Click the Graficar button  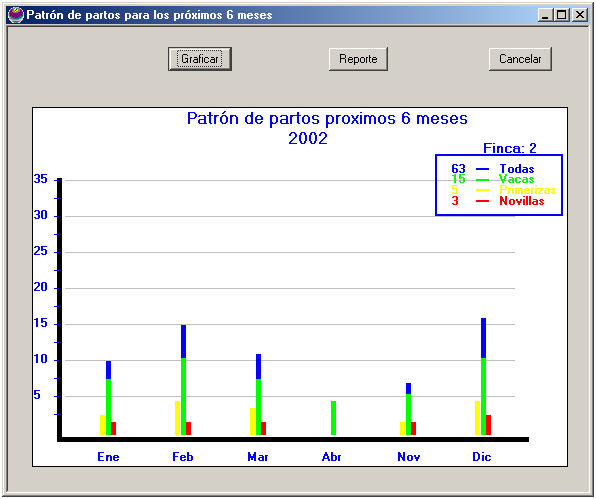200,59
